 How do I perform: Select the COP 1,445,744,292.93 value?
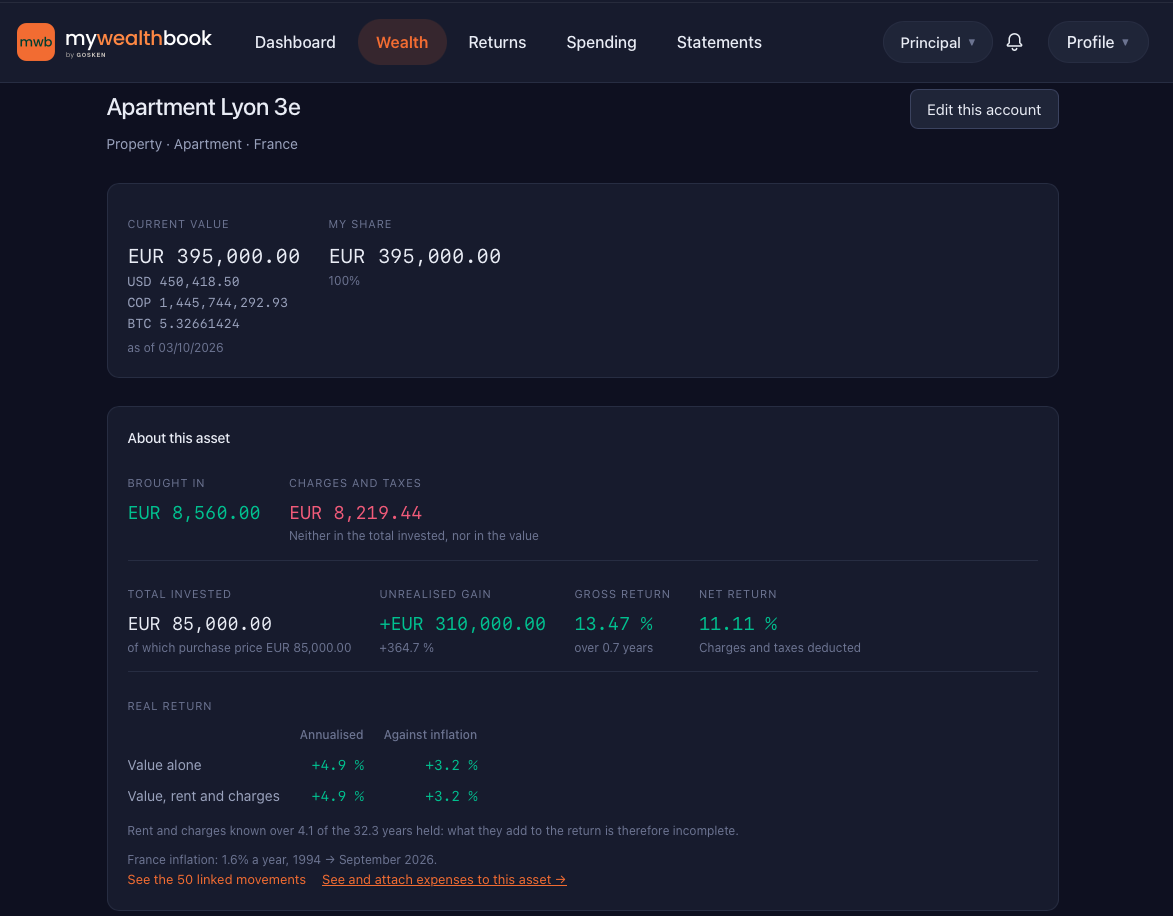click(x=207, y=302)
